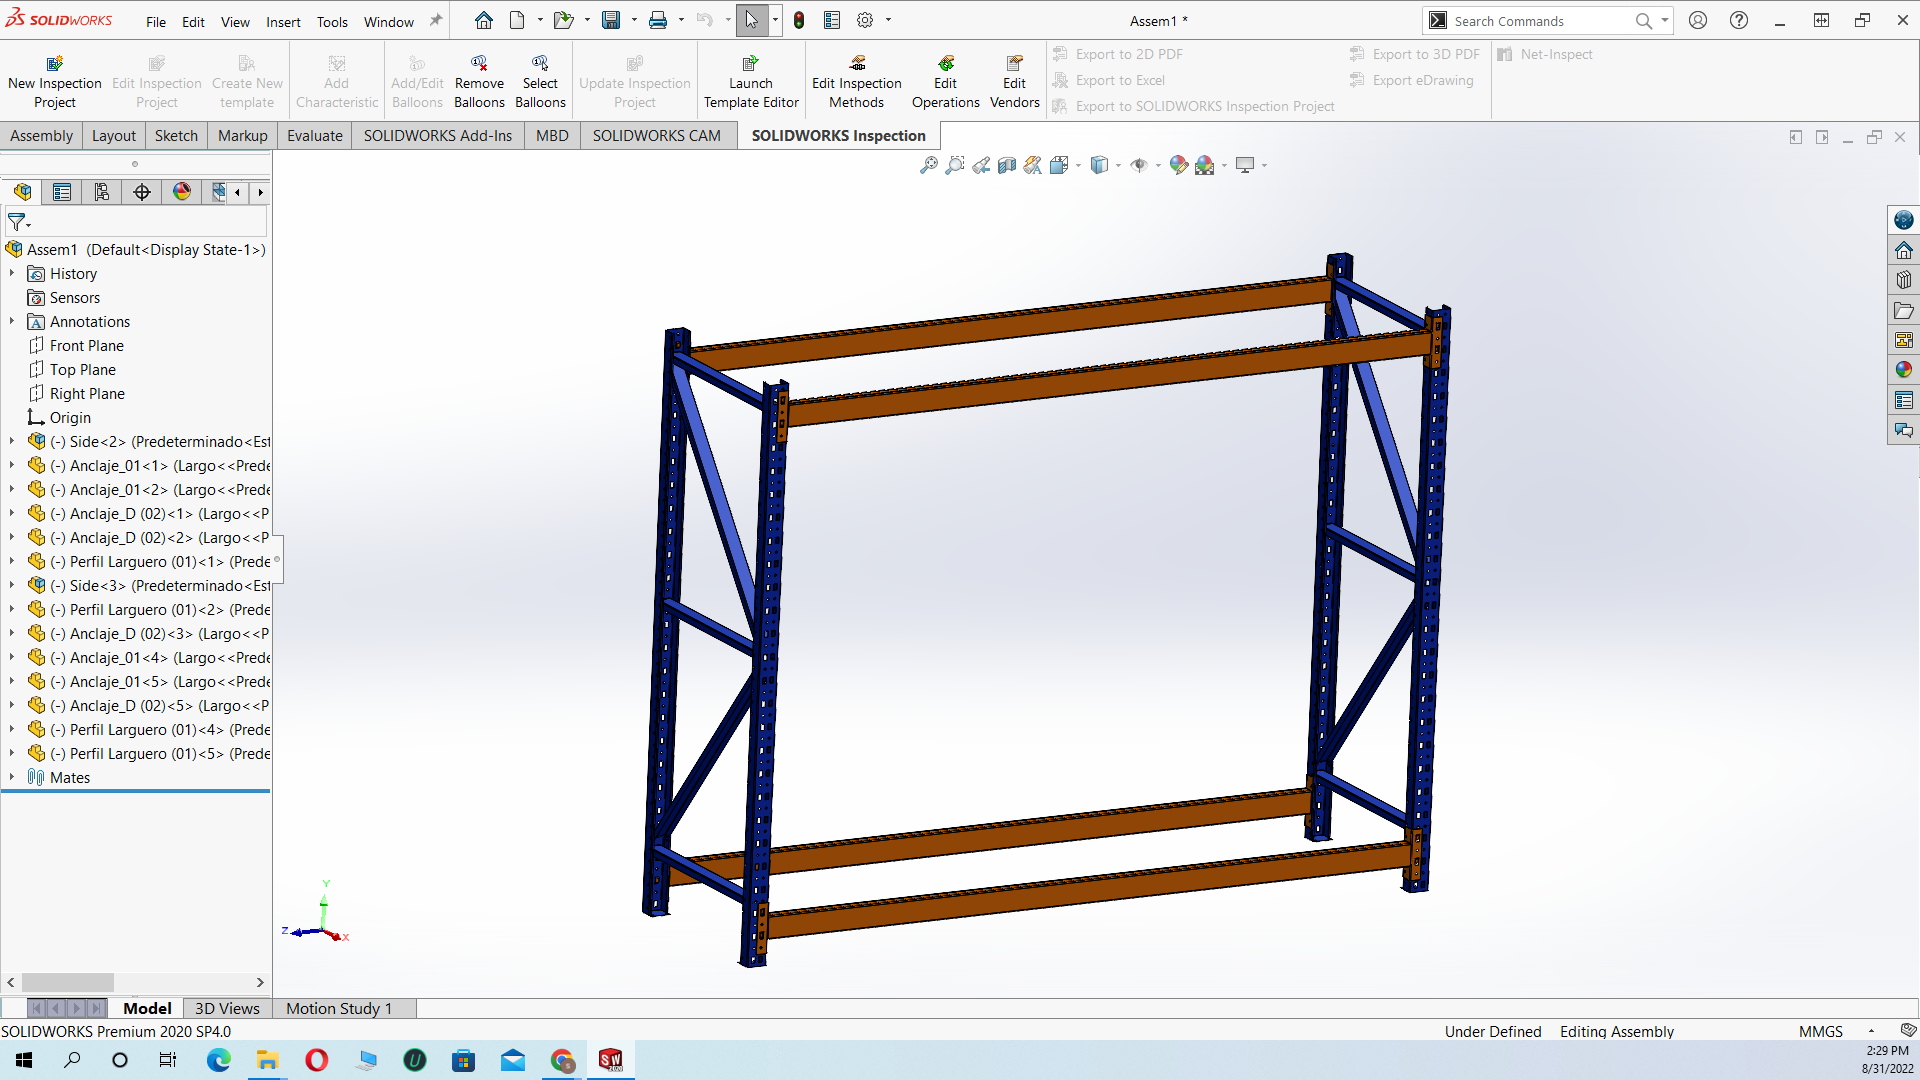Switch to the SOLIDWORKS CAM tab

tap(658, 135)
